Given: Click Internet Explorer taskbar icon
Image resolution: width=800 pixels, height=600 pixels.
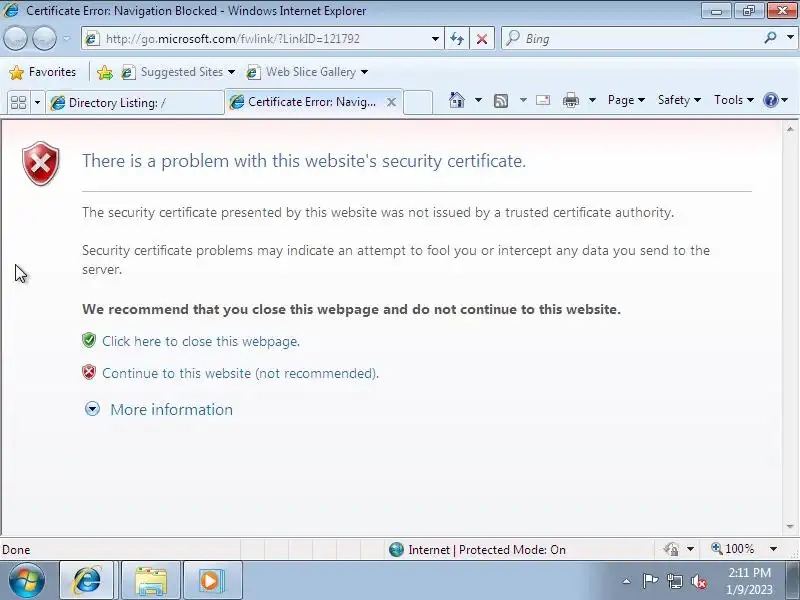Looking at the screenshot, I should [87, 580].
